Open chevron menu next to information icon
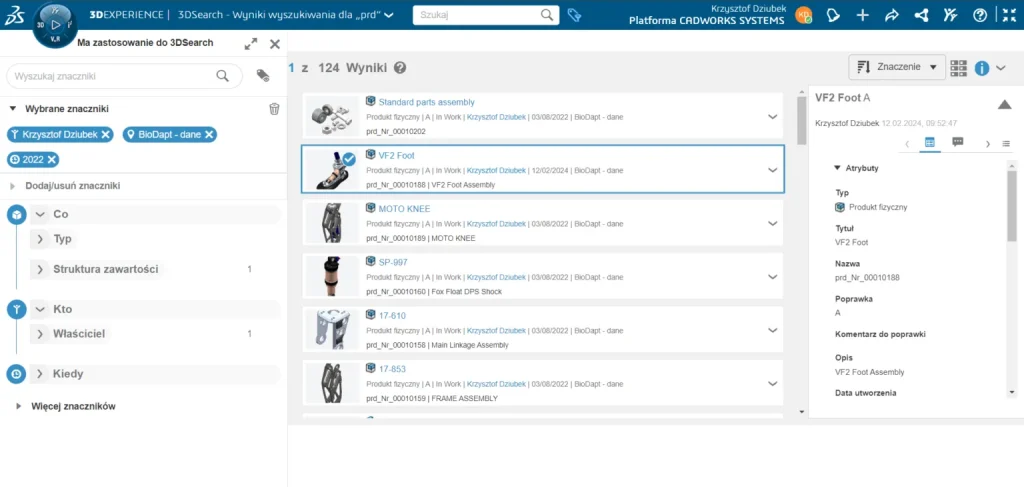 (x=1002, y=68)
